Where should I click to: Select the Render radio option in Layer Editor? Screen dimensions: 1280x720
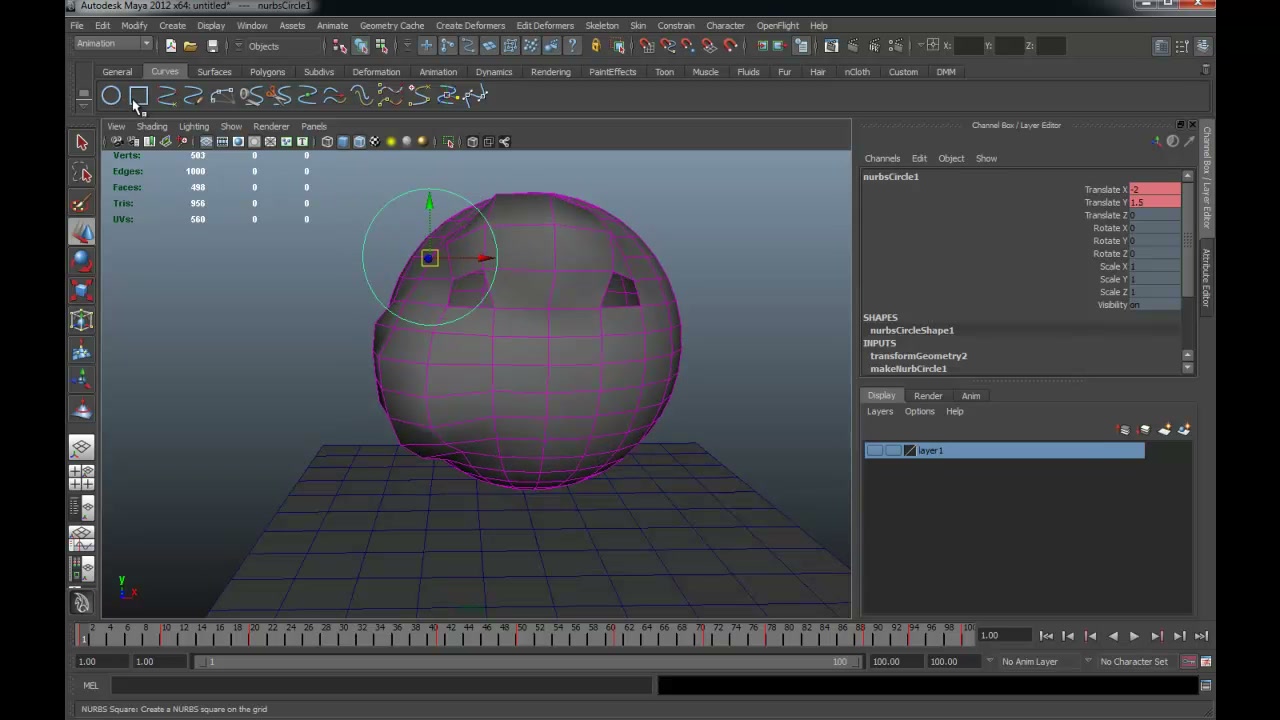pyautogui.click(x=928, y=396)
